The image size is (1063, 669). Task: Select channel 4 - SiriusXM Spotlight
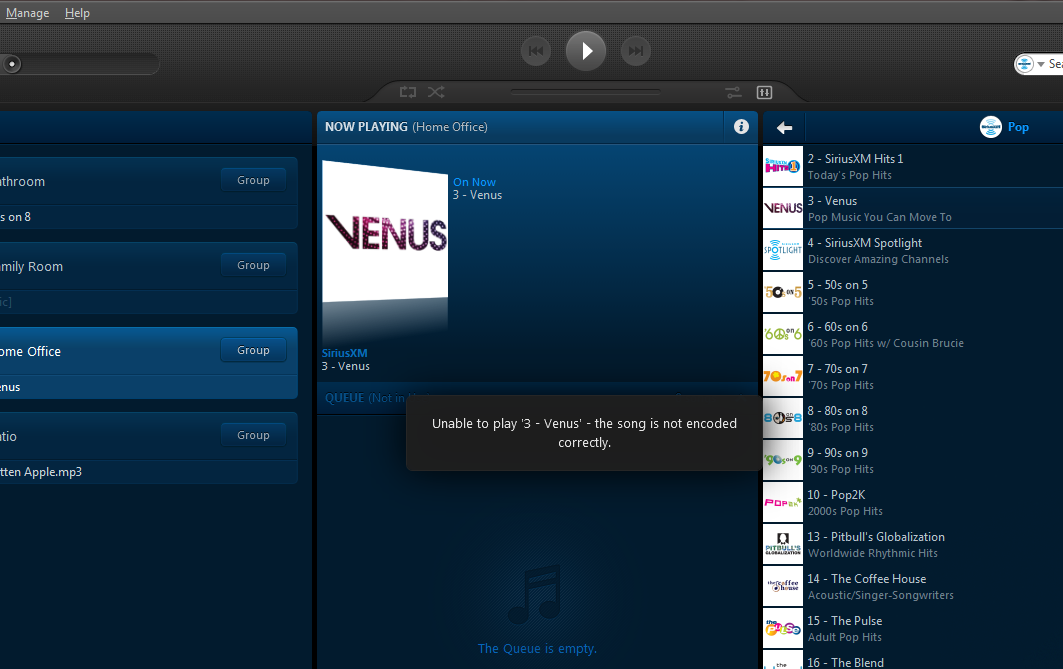[x=912, y=250]
